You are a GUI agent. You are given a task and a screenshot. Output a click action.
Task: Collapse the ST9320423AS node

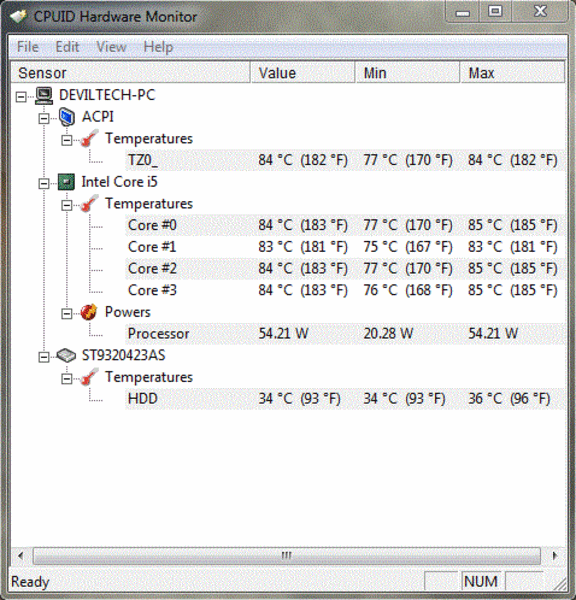pos(44,357)
